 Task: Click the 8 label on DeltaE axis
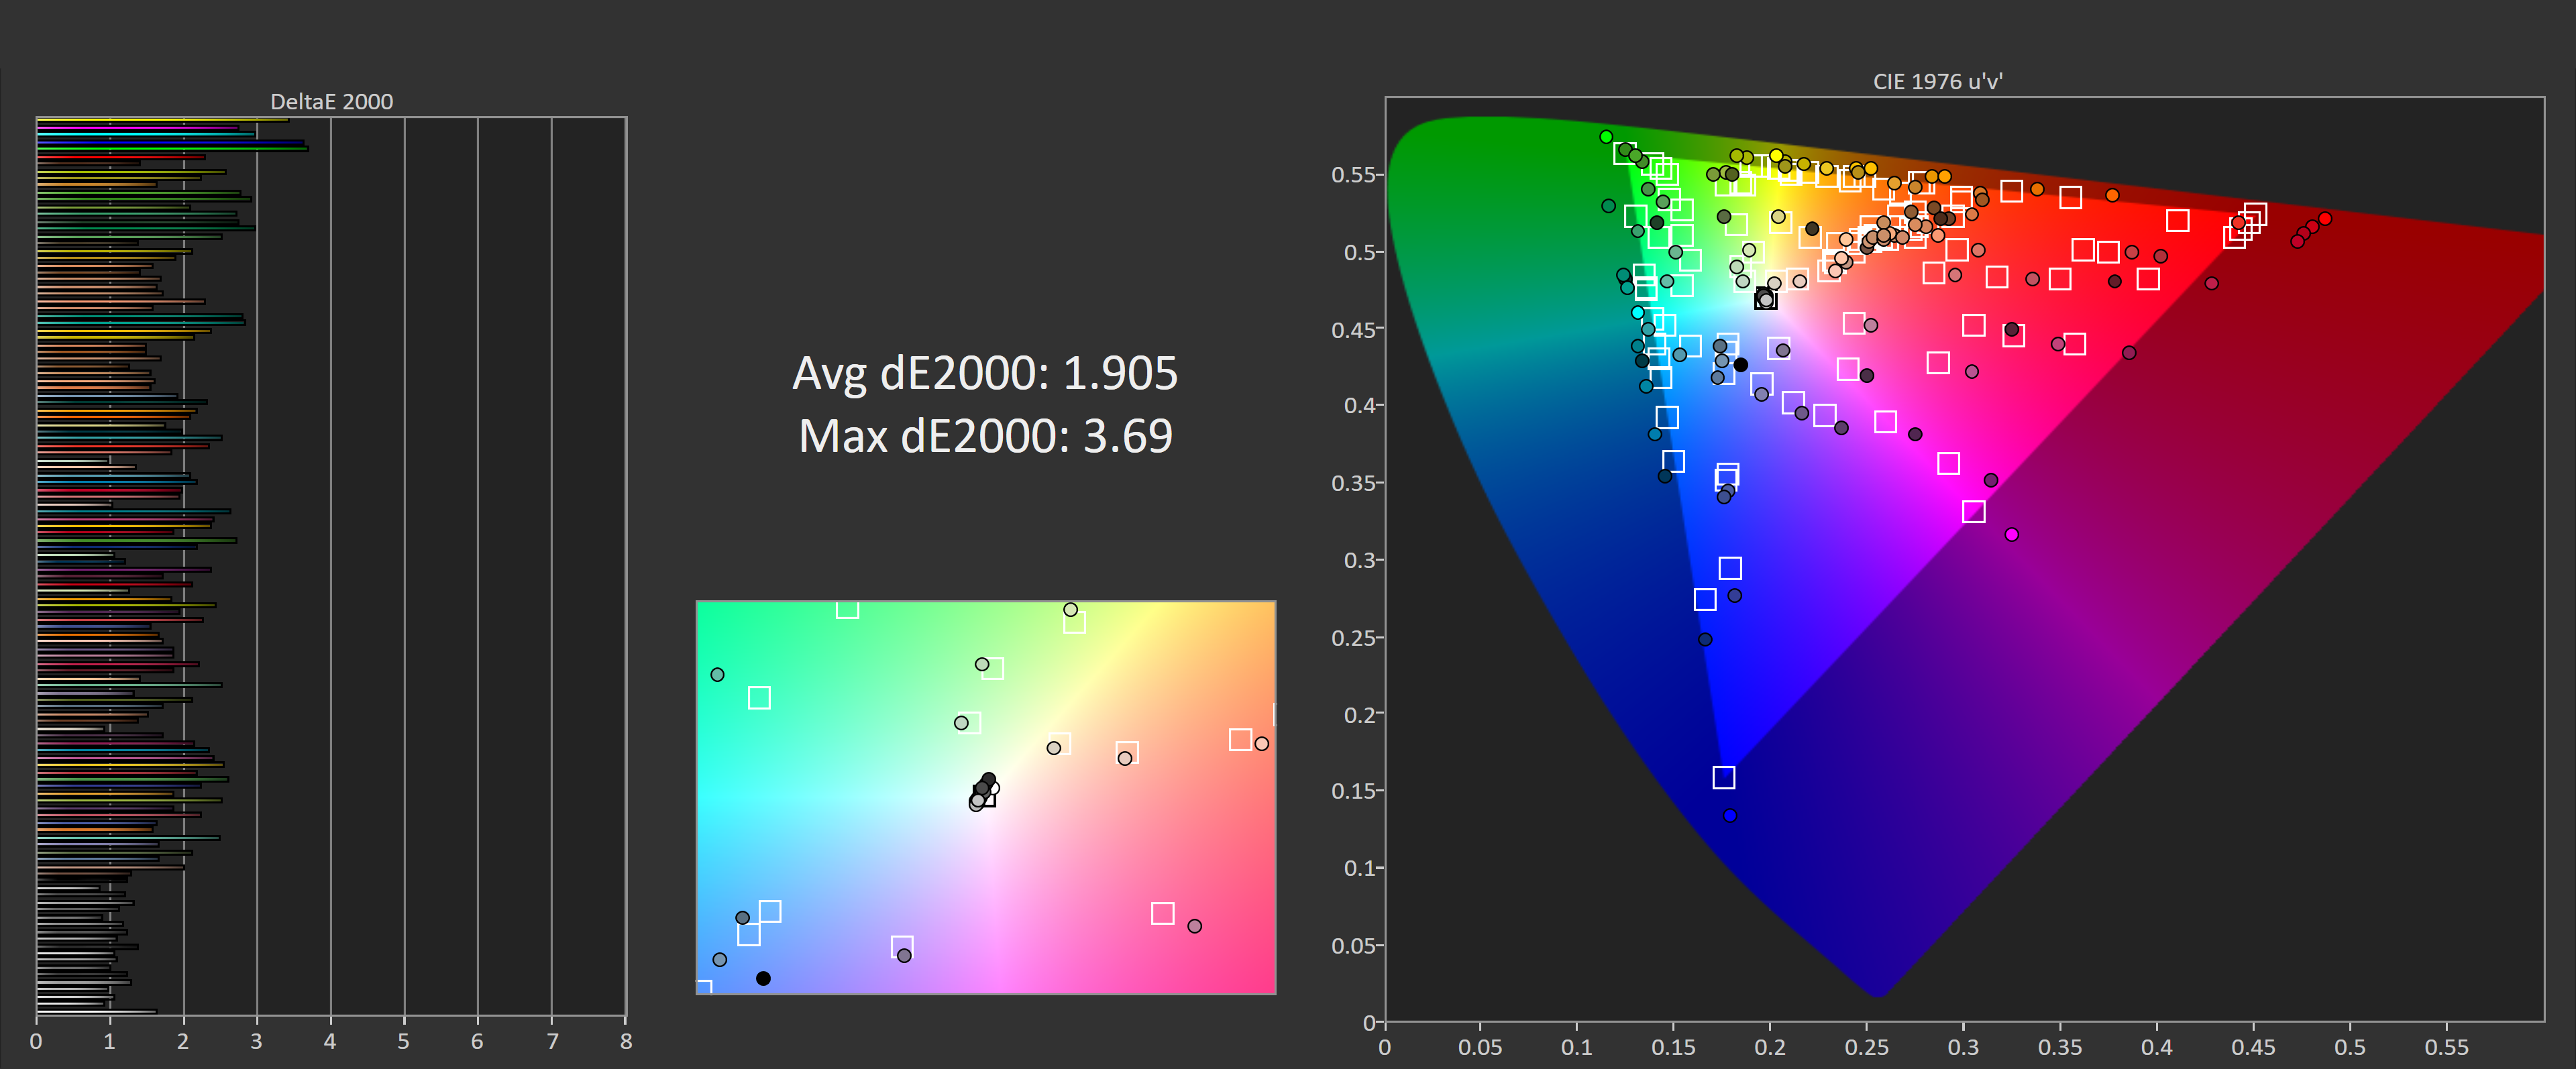click(x=626, y=1041)
